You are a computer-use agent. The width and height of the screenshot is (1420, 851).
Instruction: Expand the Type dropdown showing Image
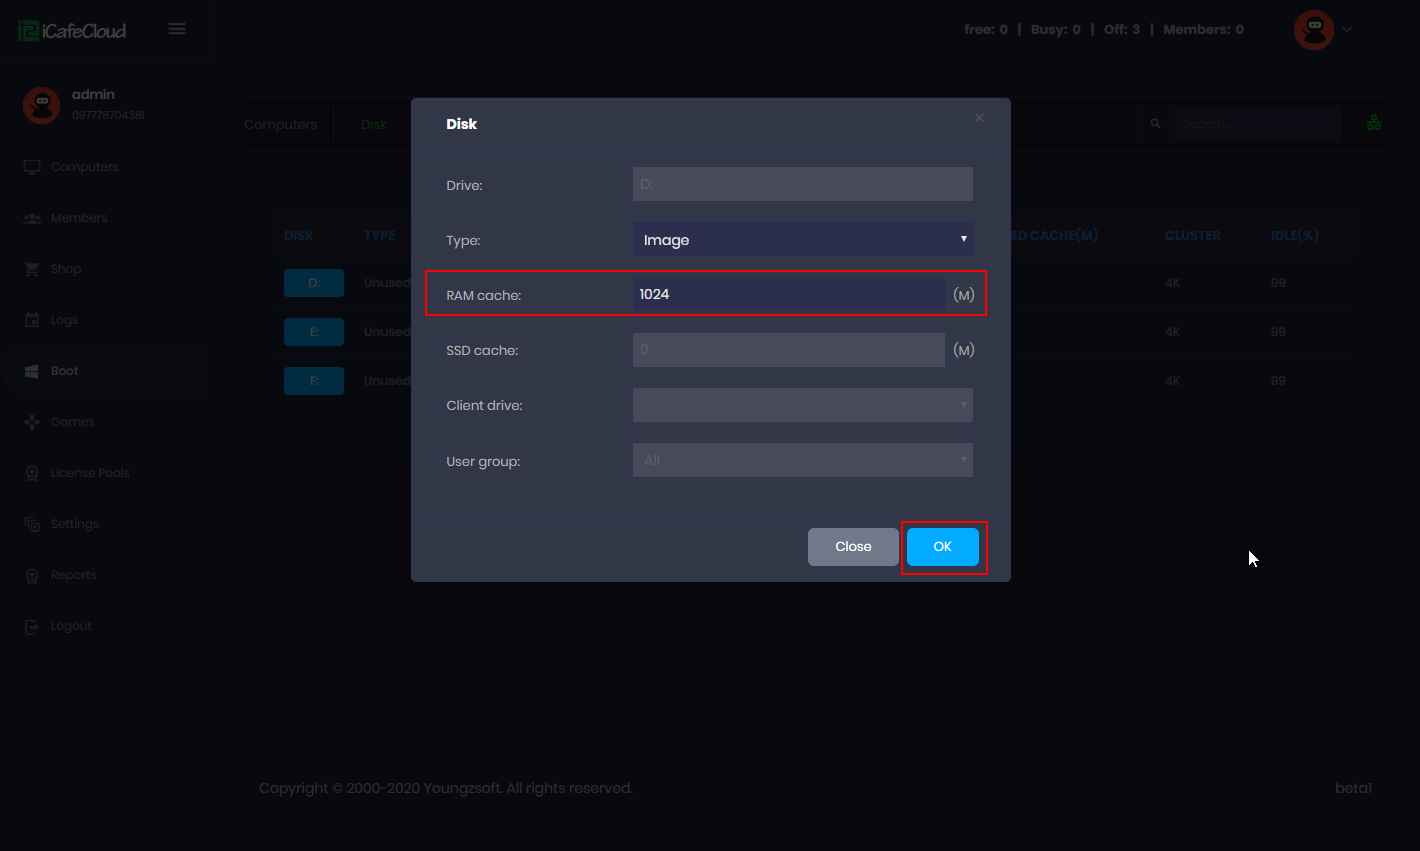(x=802, y=240)
